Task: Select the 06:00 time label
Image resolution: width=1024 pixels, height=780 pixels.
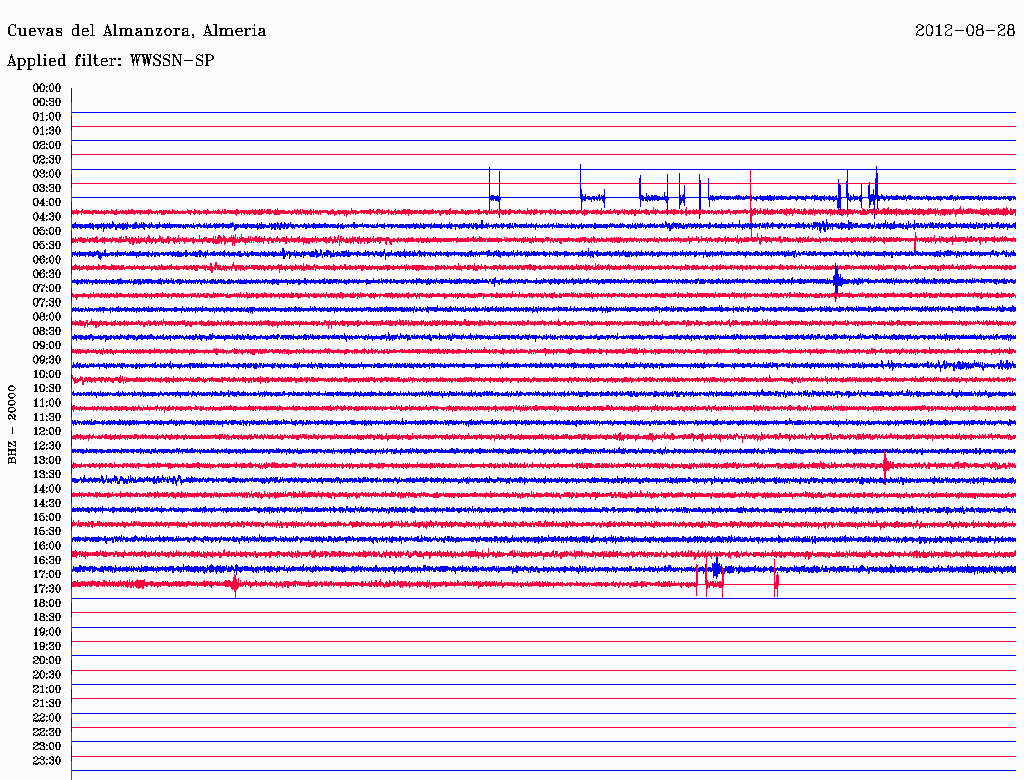Action: point(47,260)
